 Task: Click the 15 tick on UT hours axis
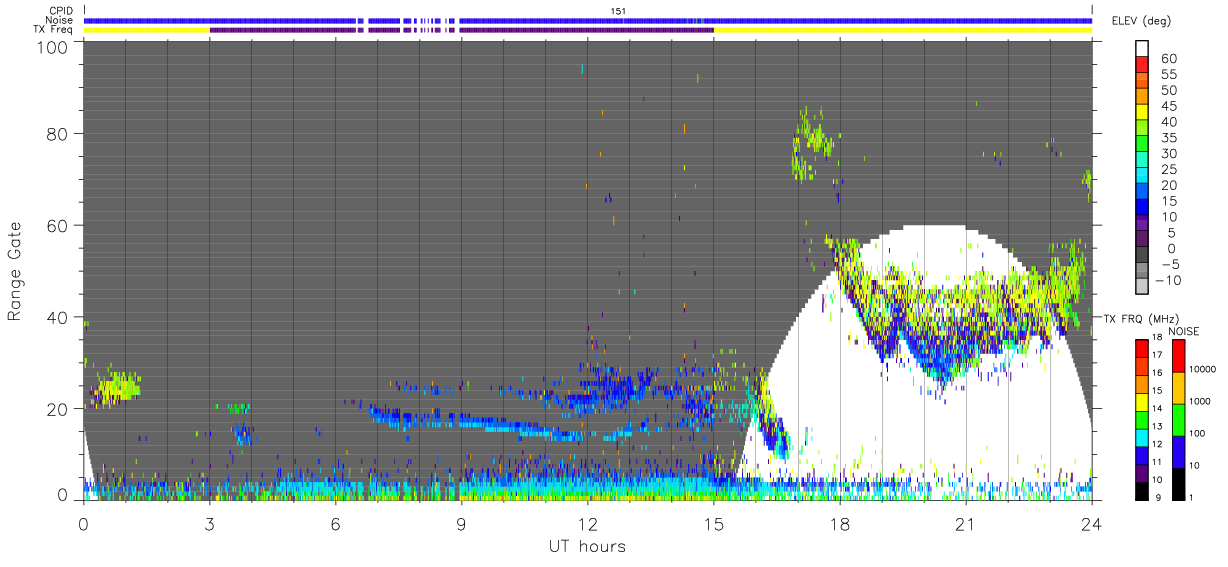(714, 523)
